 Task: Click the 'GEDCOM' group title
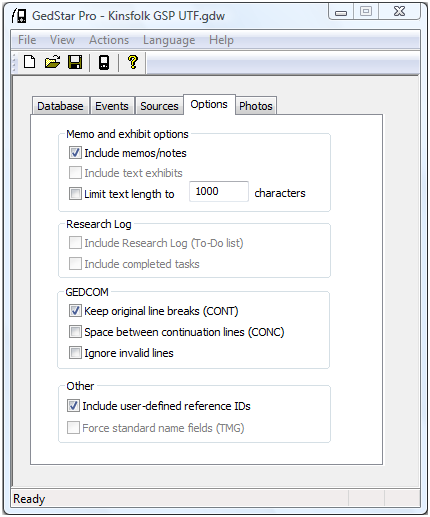tap(87, 292)
